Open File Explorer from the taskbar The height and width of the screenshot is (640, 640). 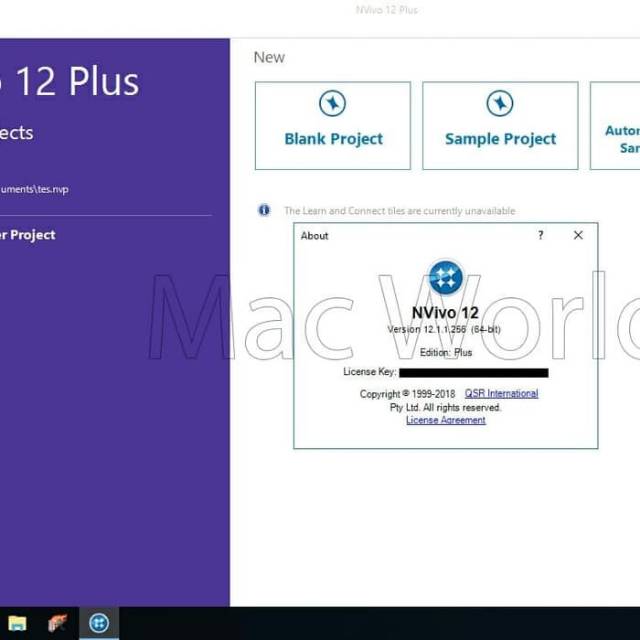[18, 624]
